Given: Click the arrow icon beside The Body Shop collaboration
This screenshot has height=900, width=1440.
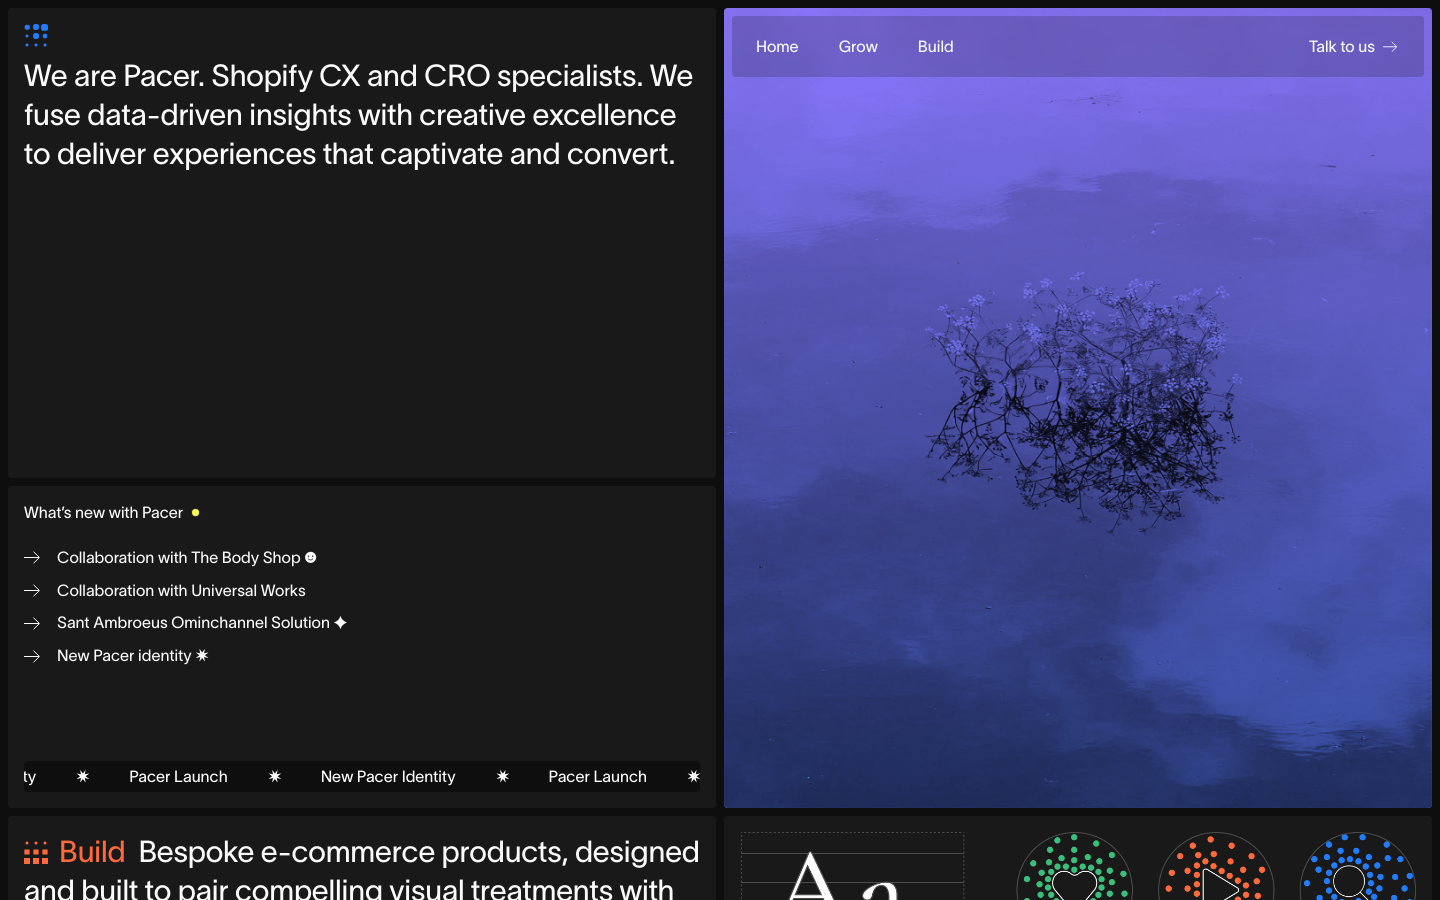Looking at the screenshot, I should 32,558.
